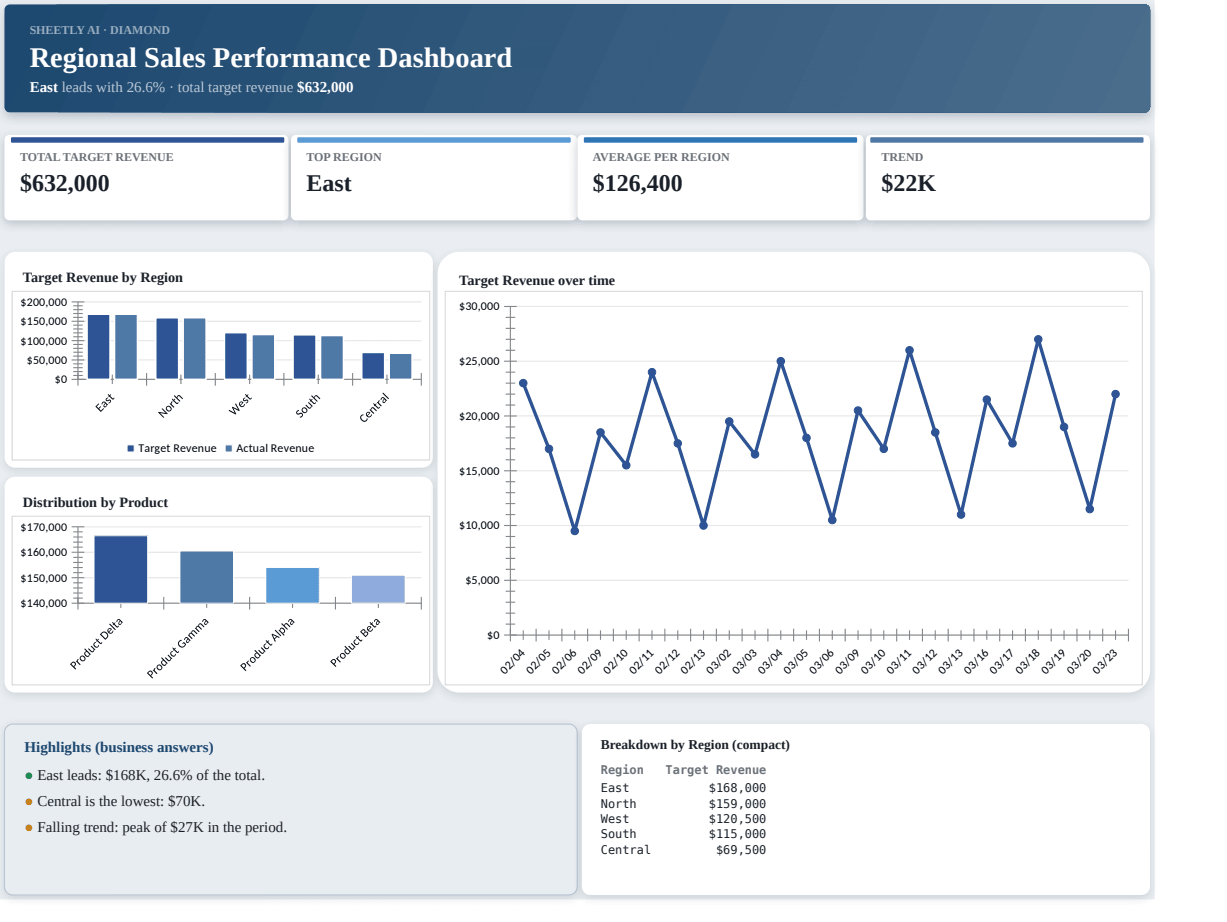Click the Breakdown by Region (compact) heading

(695, 745)
